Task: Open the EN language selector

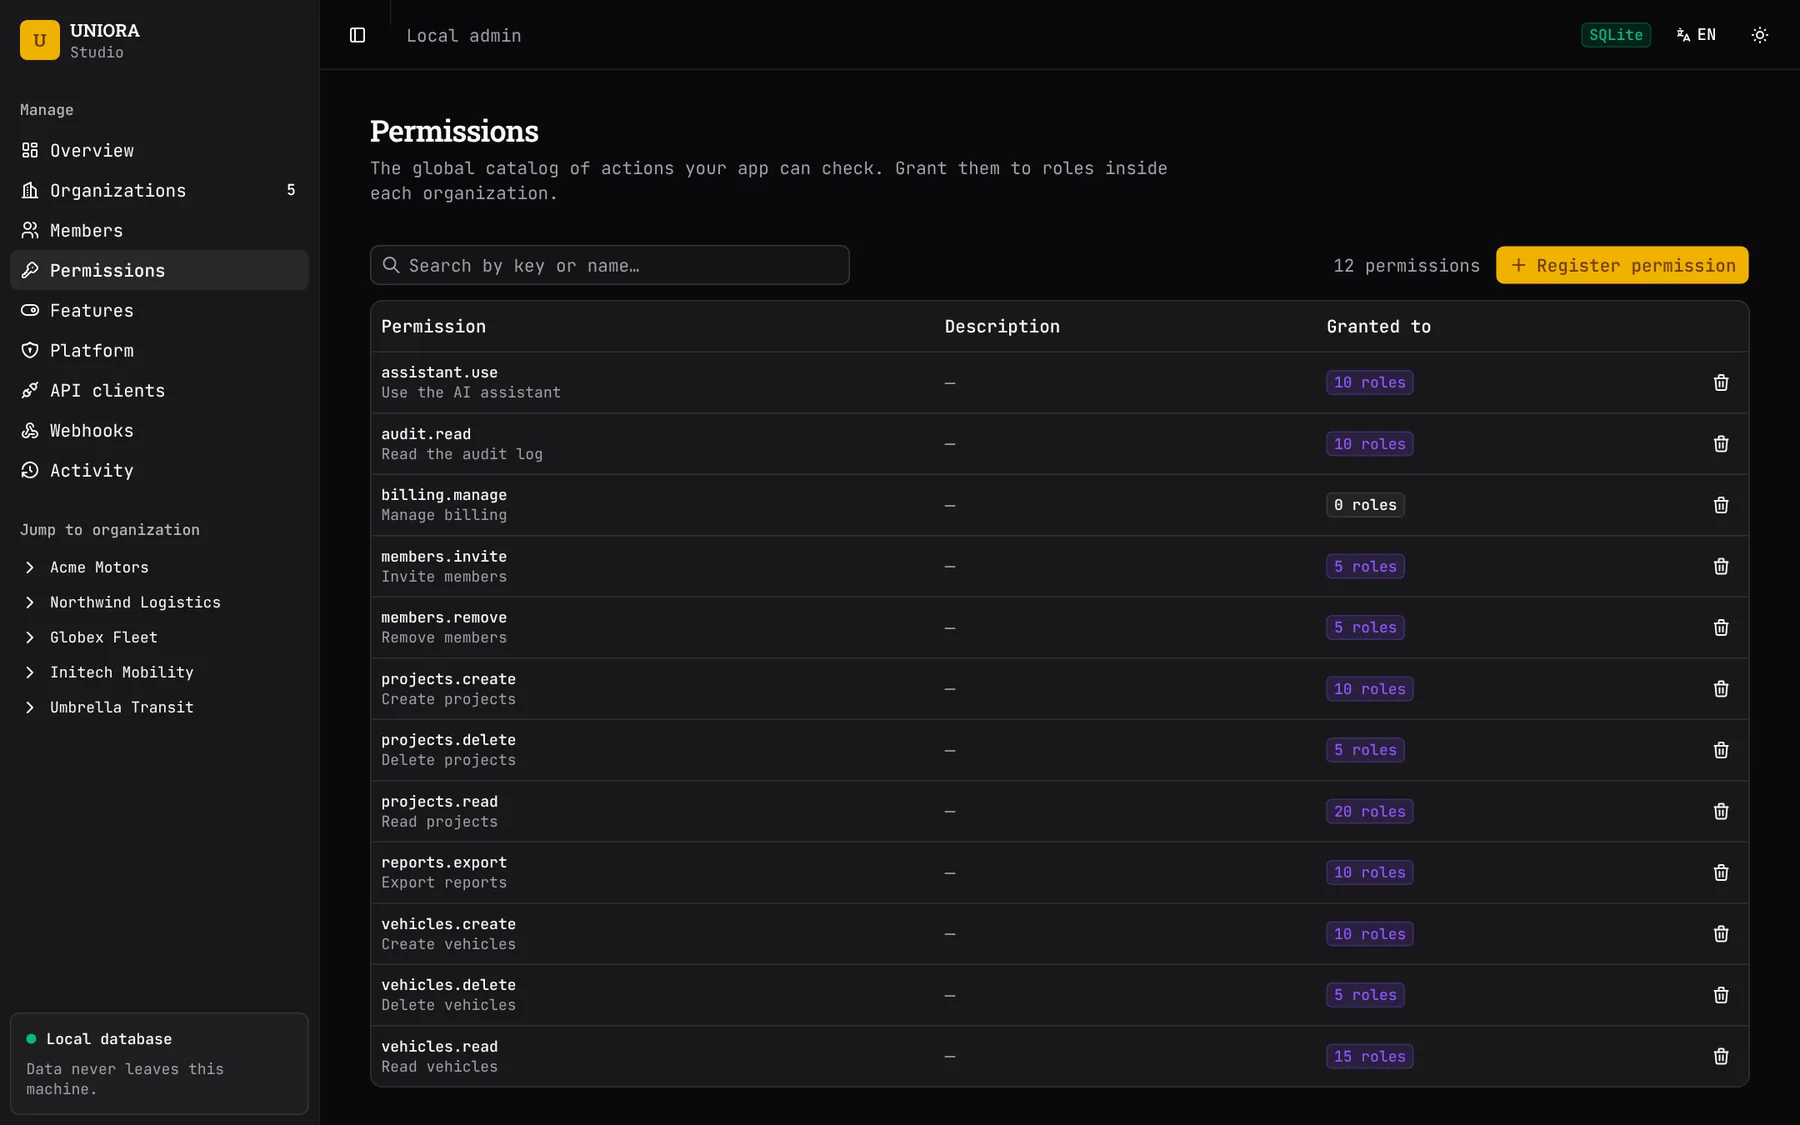Action: 1696,35
